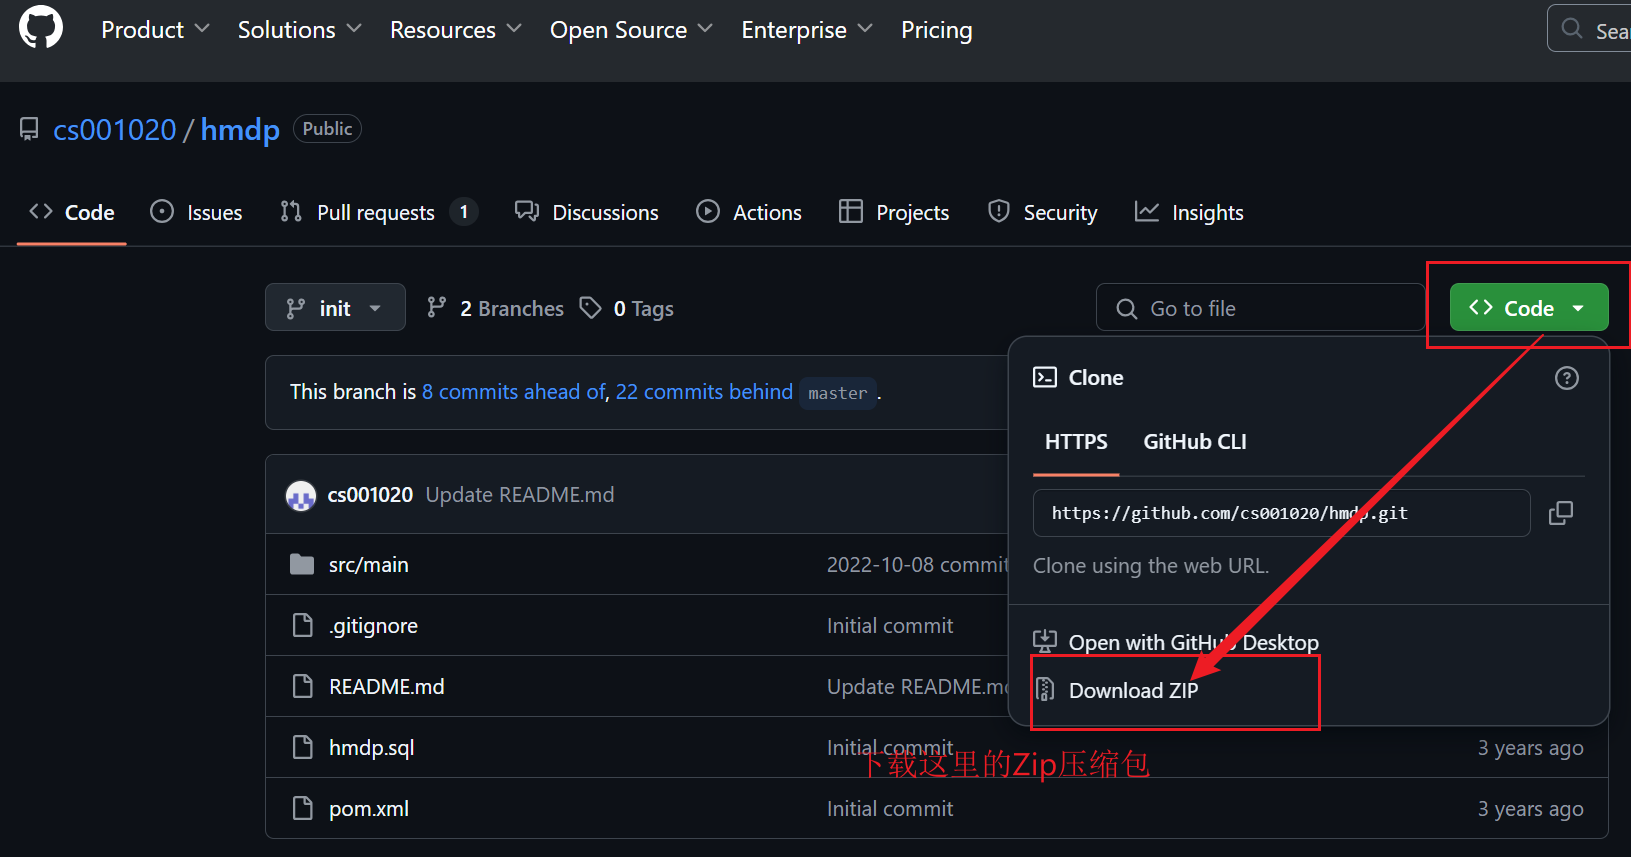Click the tag icon beside 0 Tags
Image resolution: width=1631 pixels, height=857 pixels.
591,308
